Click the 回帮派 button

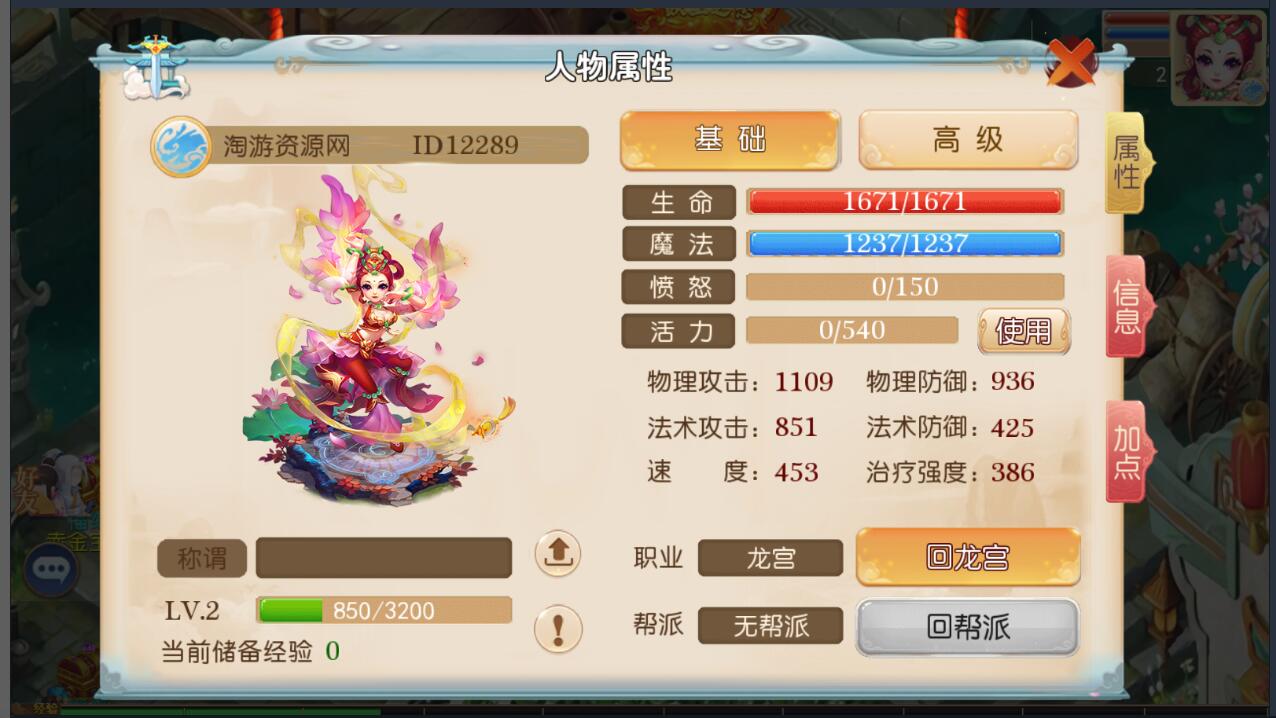[x=968, y=627]
